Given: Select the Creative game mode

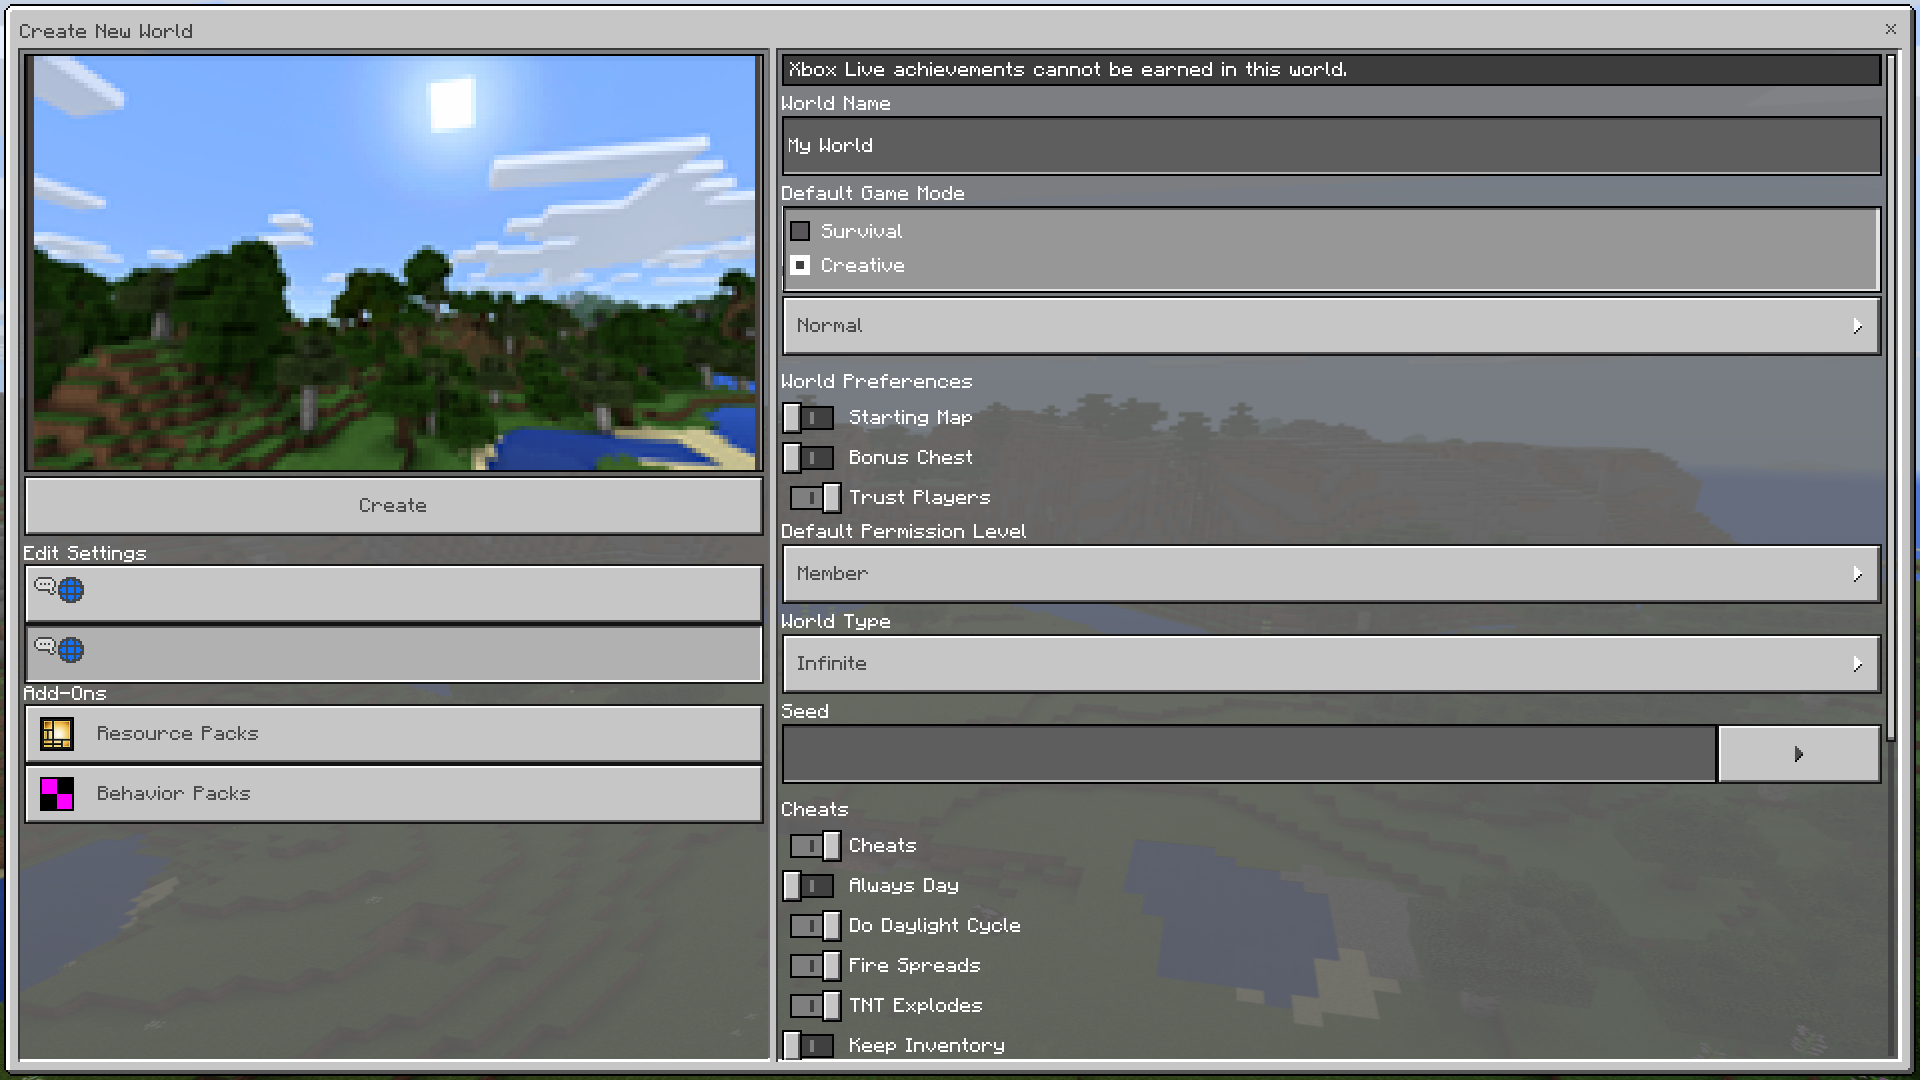Looking at the screenshot, I should (x=800, y=266).
